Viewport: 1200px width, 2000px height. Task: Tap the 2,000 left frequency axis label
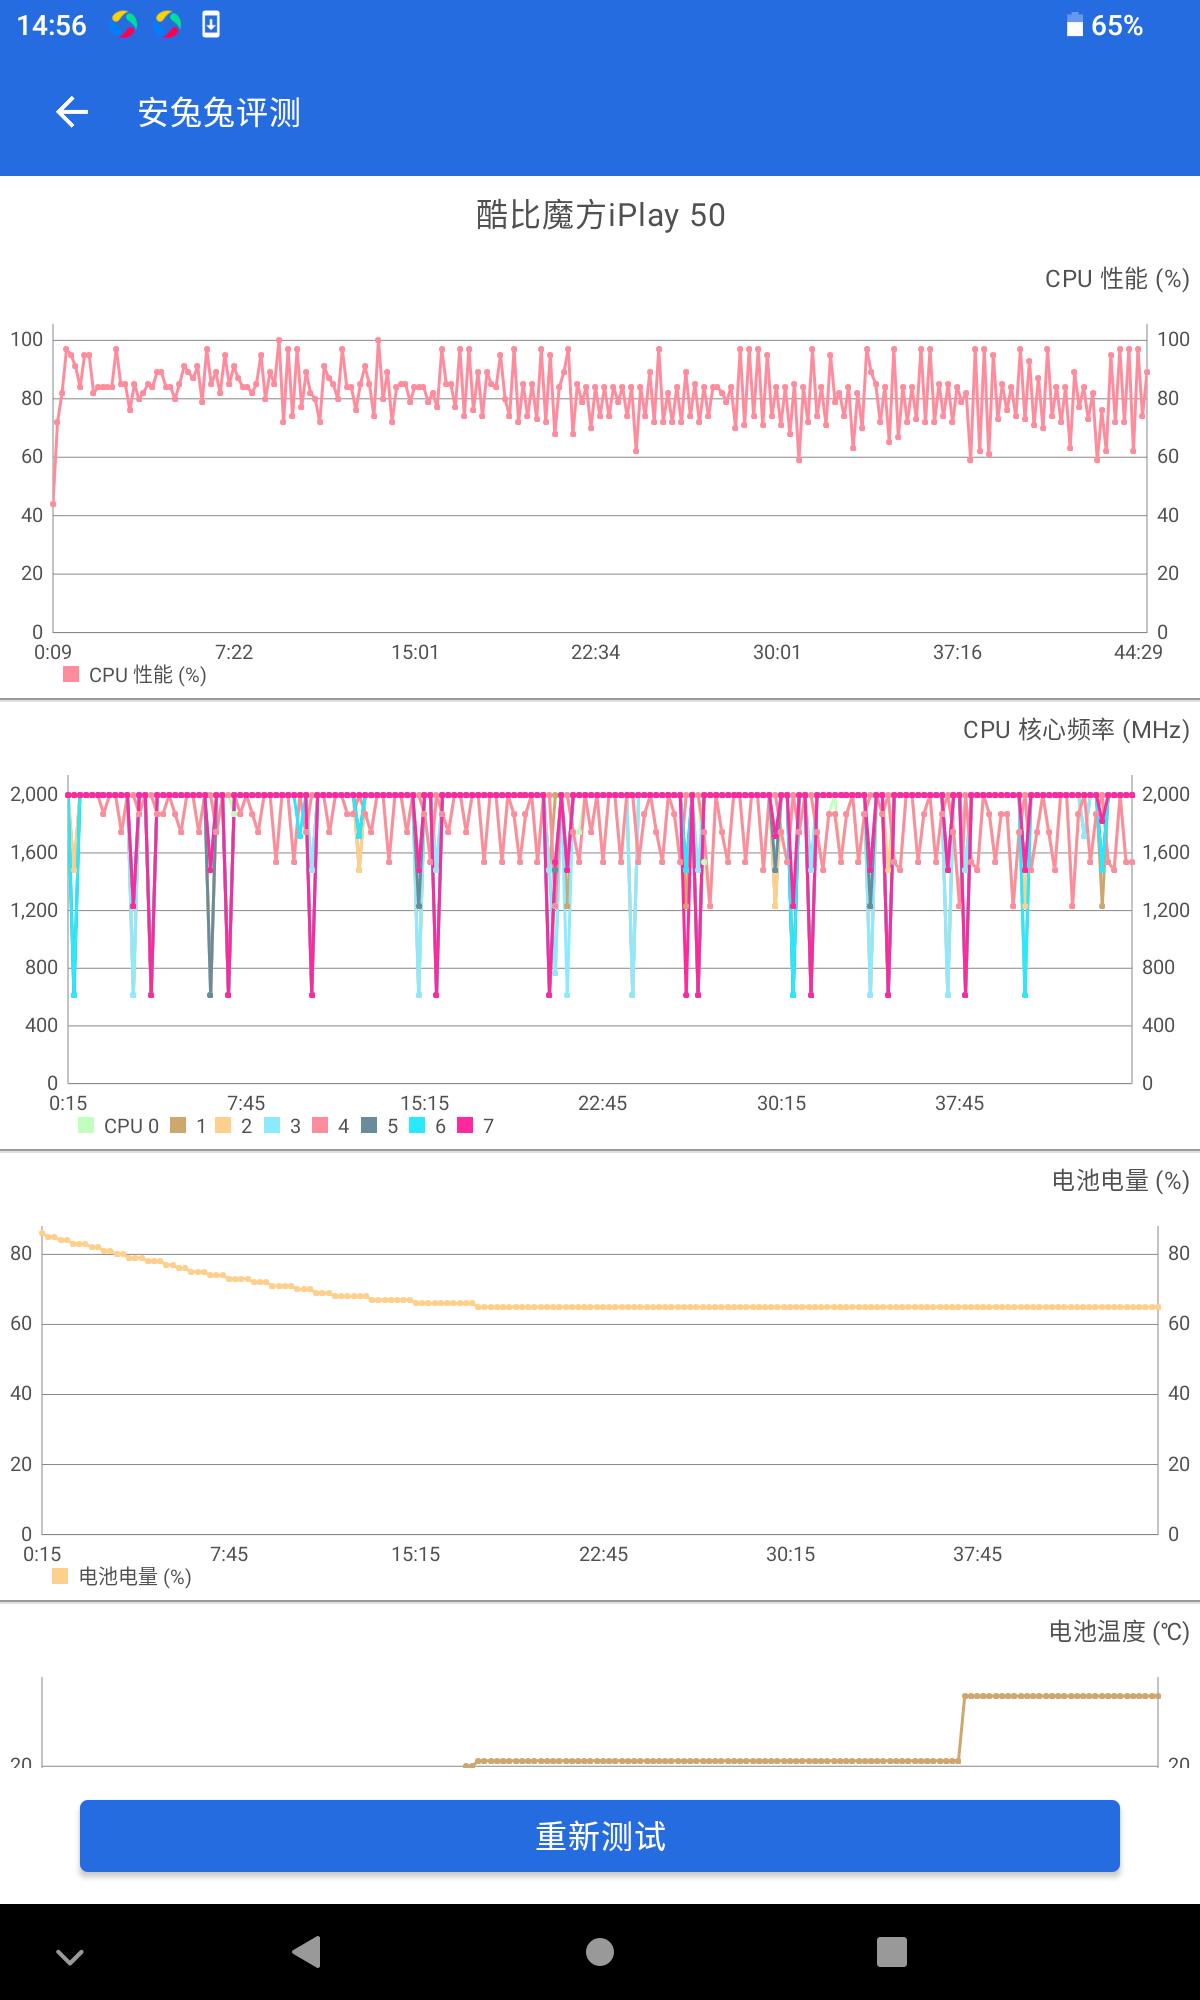[x=34, y=795]
